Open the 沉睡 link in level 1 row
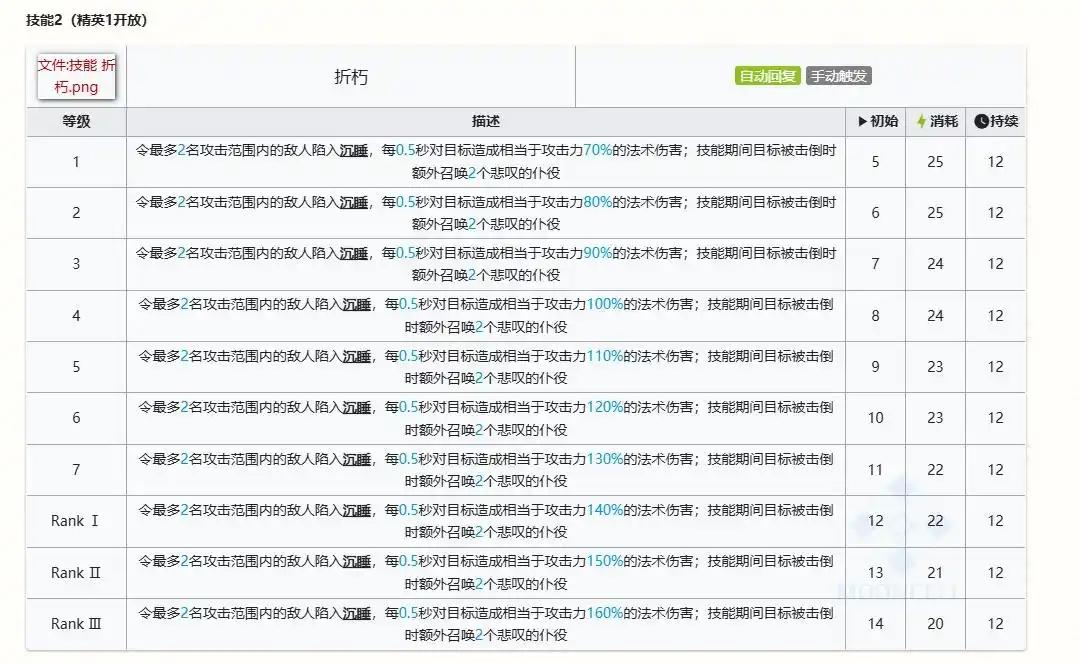Screen dimensions: 1080x664 [354, 150]
